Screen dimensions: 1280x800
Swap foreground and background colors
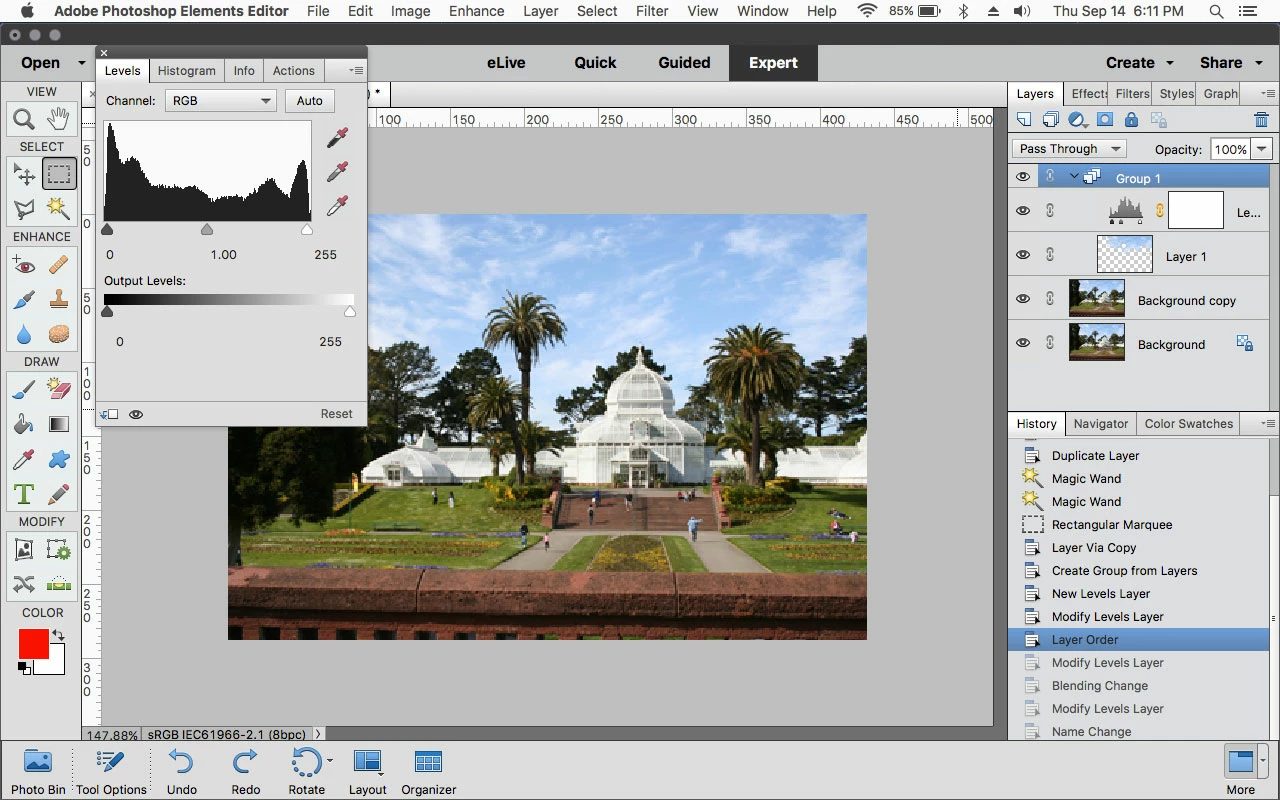pyautogui.click(x=59, y=635)
